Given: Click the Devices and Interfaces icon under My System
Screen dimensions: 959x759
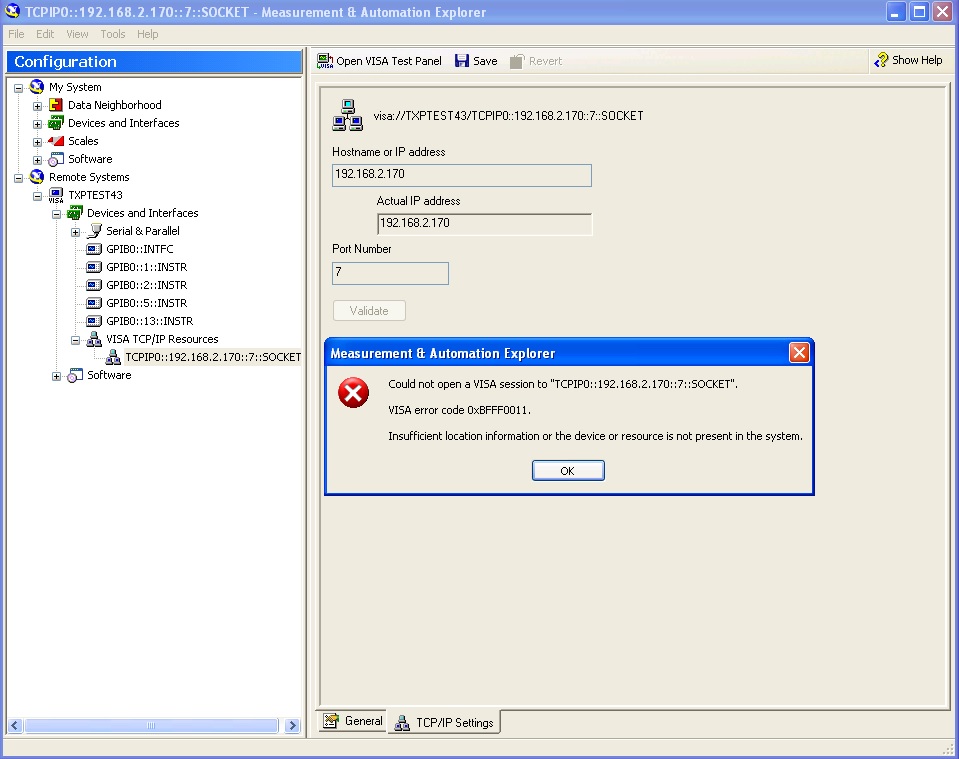Looking at the screenshot, I should pyautogui.click(x=56, y=123).
